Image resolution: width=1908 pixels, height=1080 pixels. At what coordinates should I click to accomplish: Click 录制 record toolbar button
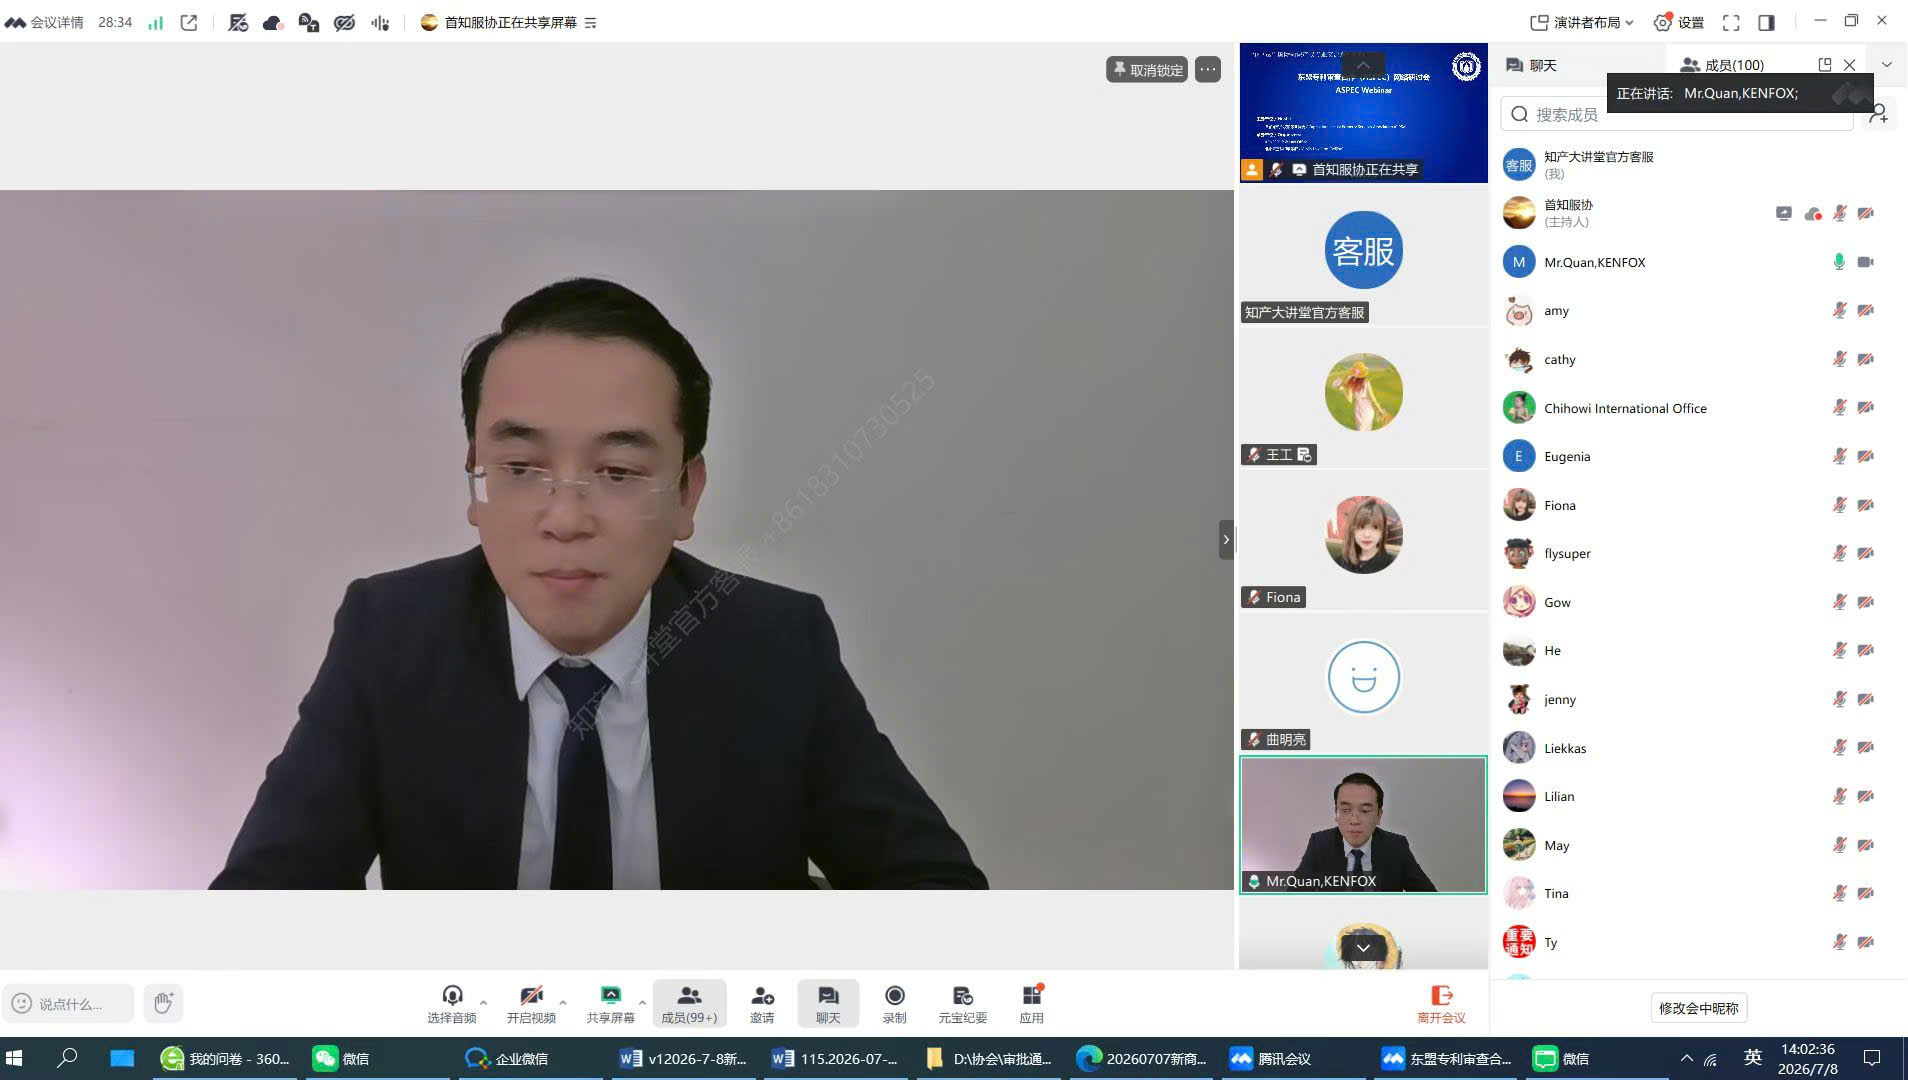[x=894, y=1004]
